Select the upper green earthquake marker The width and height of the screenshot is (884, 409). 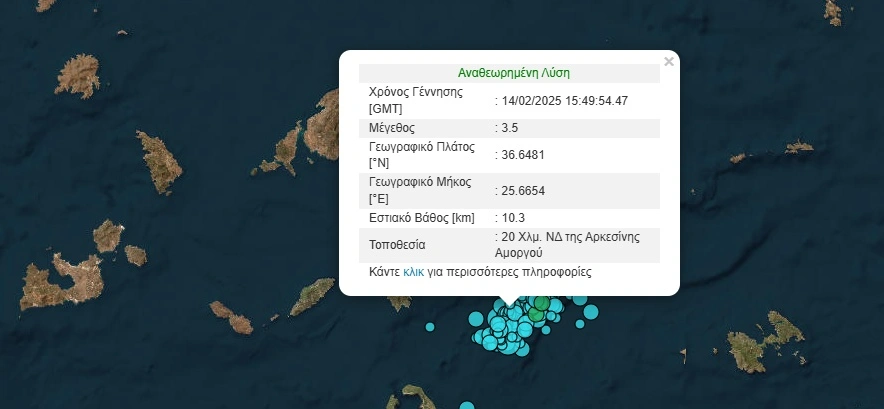(541, 302)
